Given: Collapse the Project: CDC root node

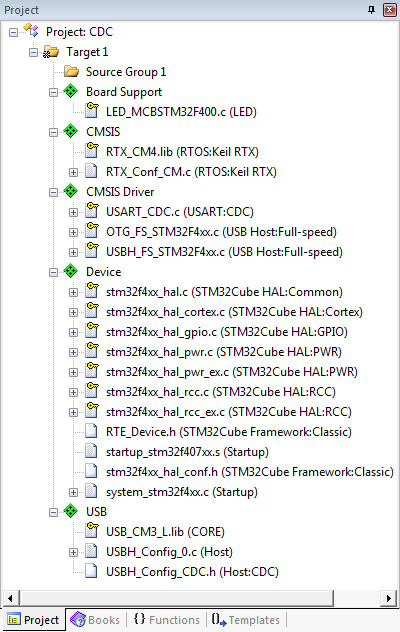Looking at the screenshot, I should 13,32.
